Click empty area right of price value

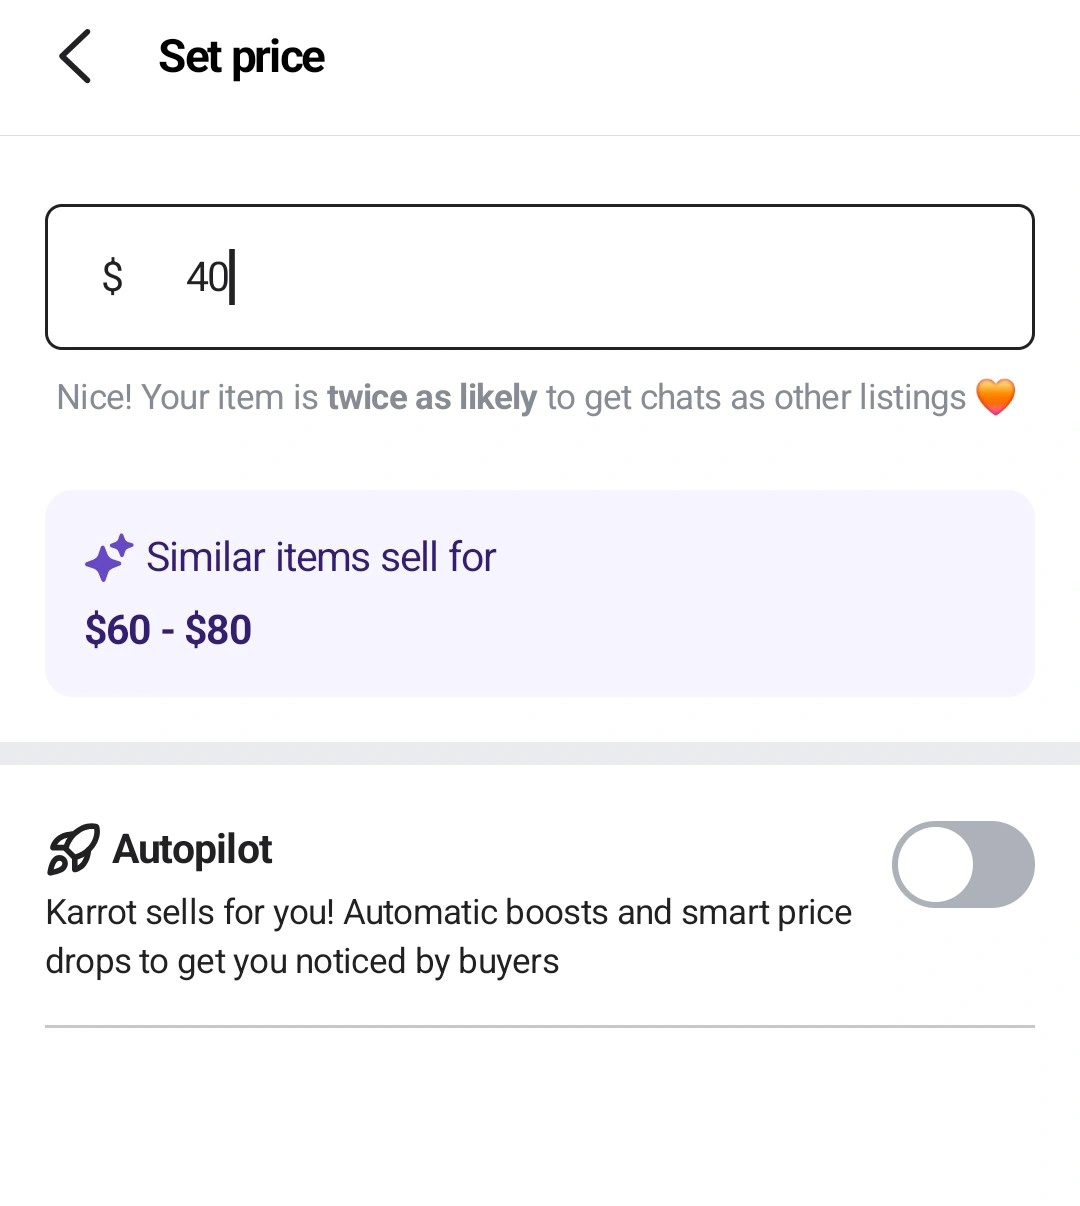click(x=630, y=277)
